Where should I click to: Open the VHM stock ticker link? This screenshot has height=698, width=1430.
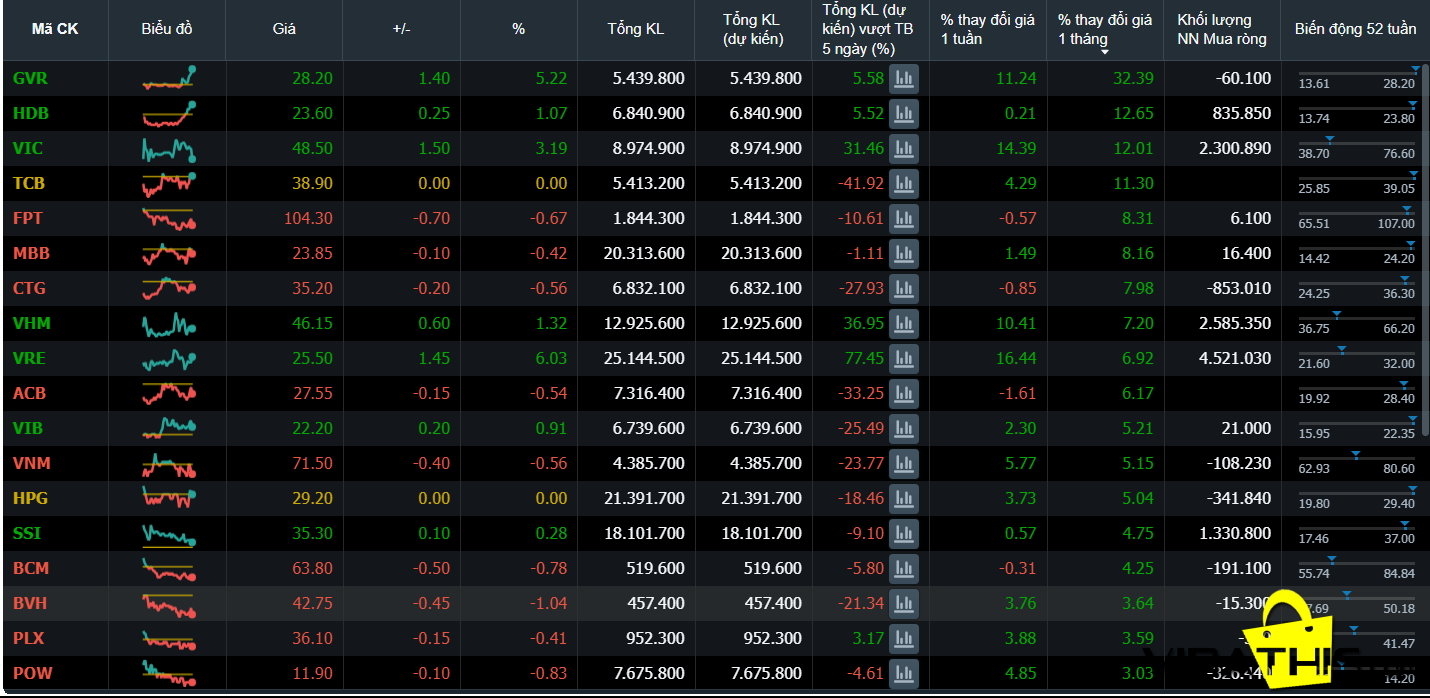[32, 323]
